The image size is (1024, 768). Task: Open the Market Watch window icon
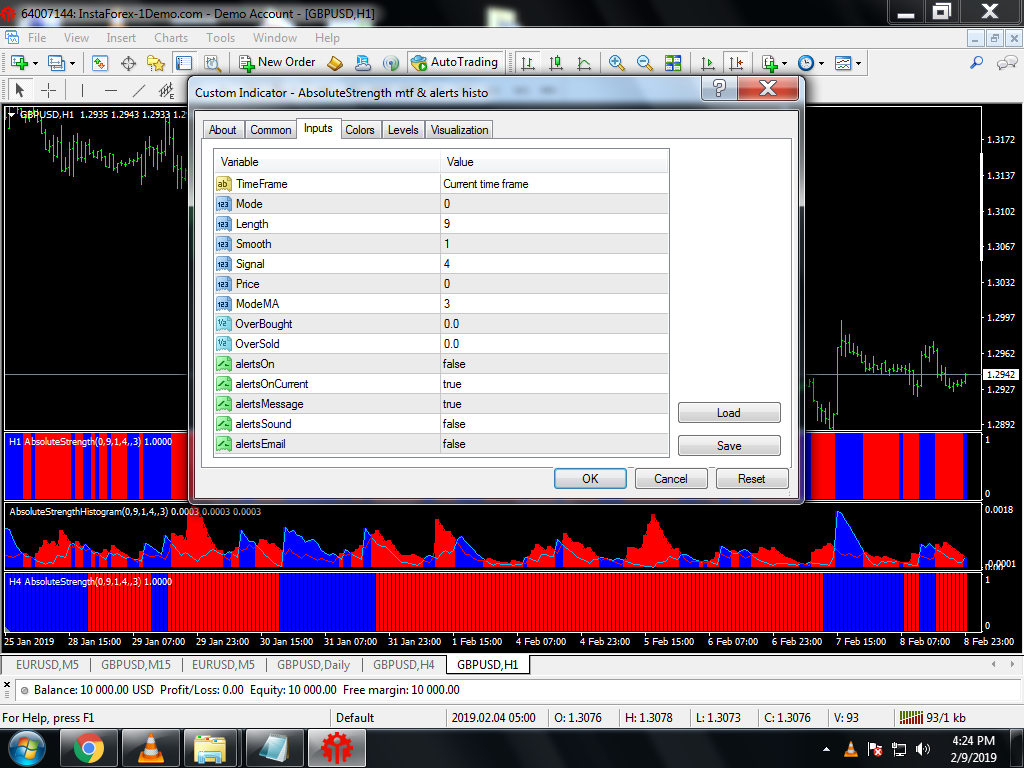coord(100,63)
